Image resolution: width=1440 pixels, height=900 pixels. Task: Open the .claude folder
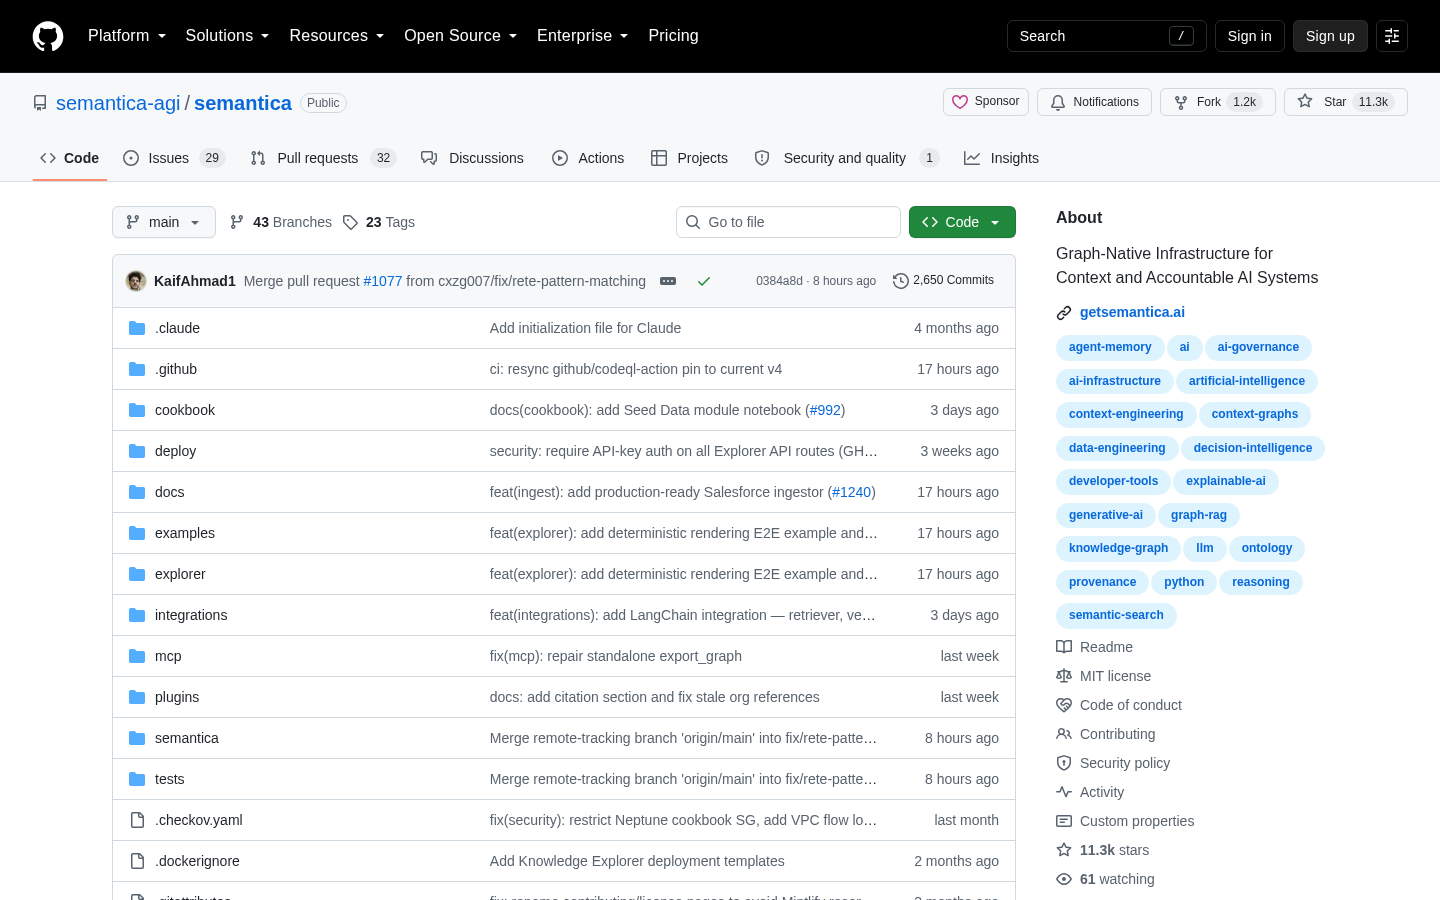(177, 328)
